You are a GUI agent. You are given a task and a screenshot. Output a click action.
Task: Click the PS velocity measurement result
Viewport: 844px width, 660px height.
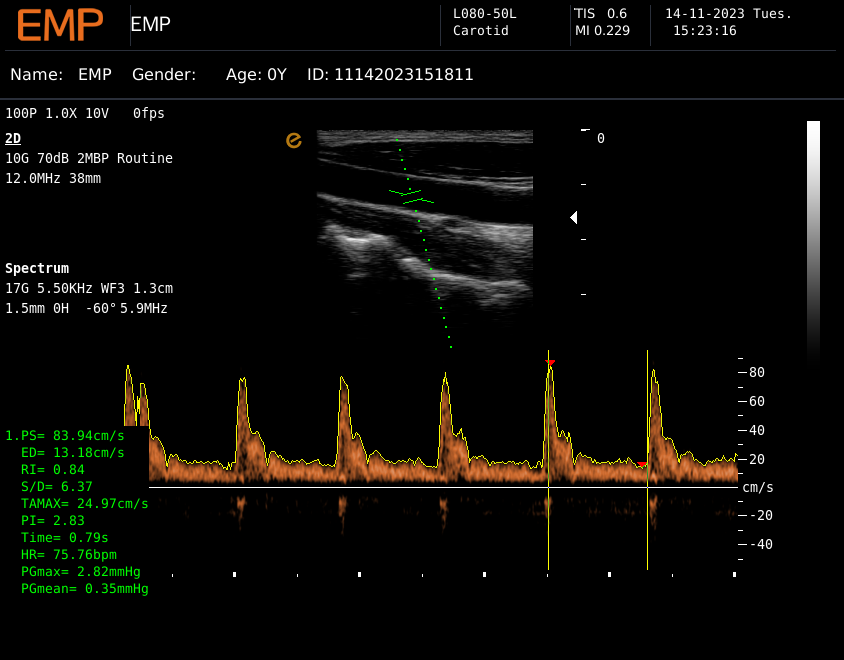pos(67,435)
